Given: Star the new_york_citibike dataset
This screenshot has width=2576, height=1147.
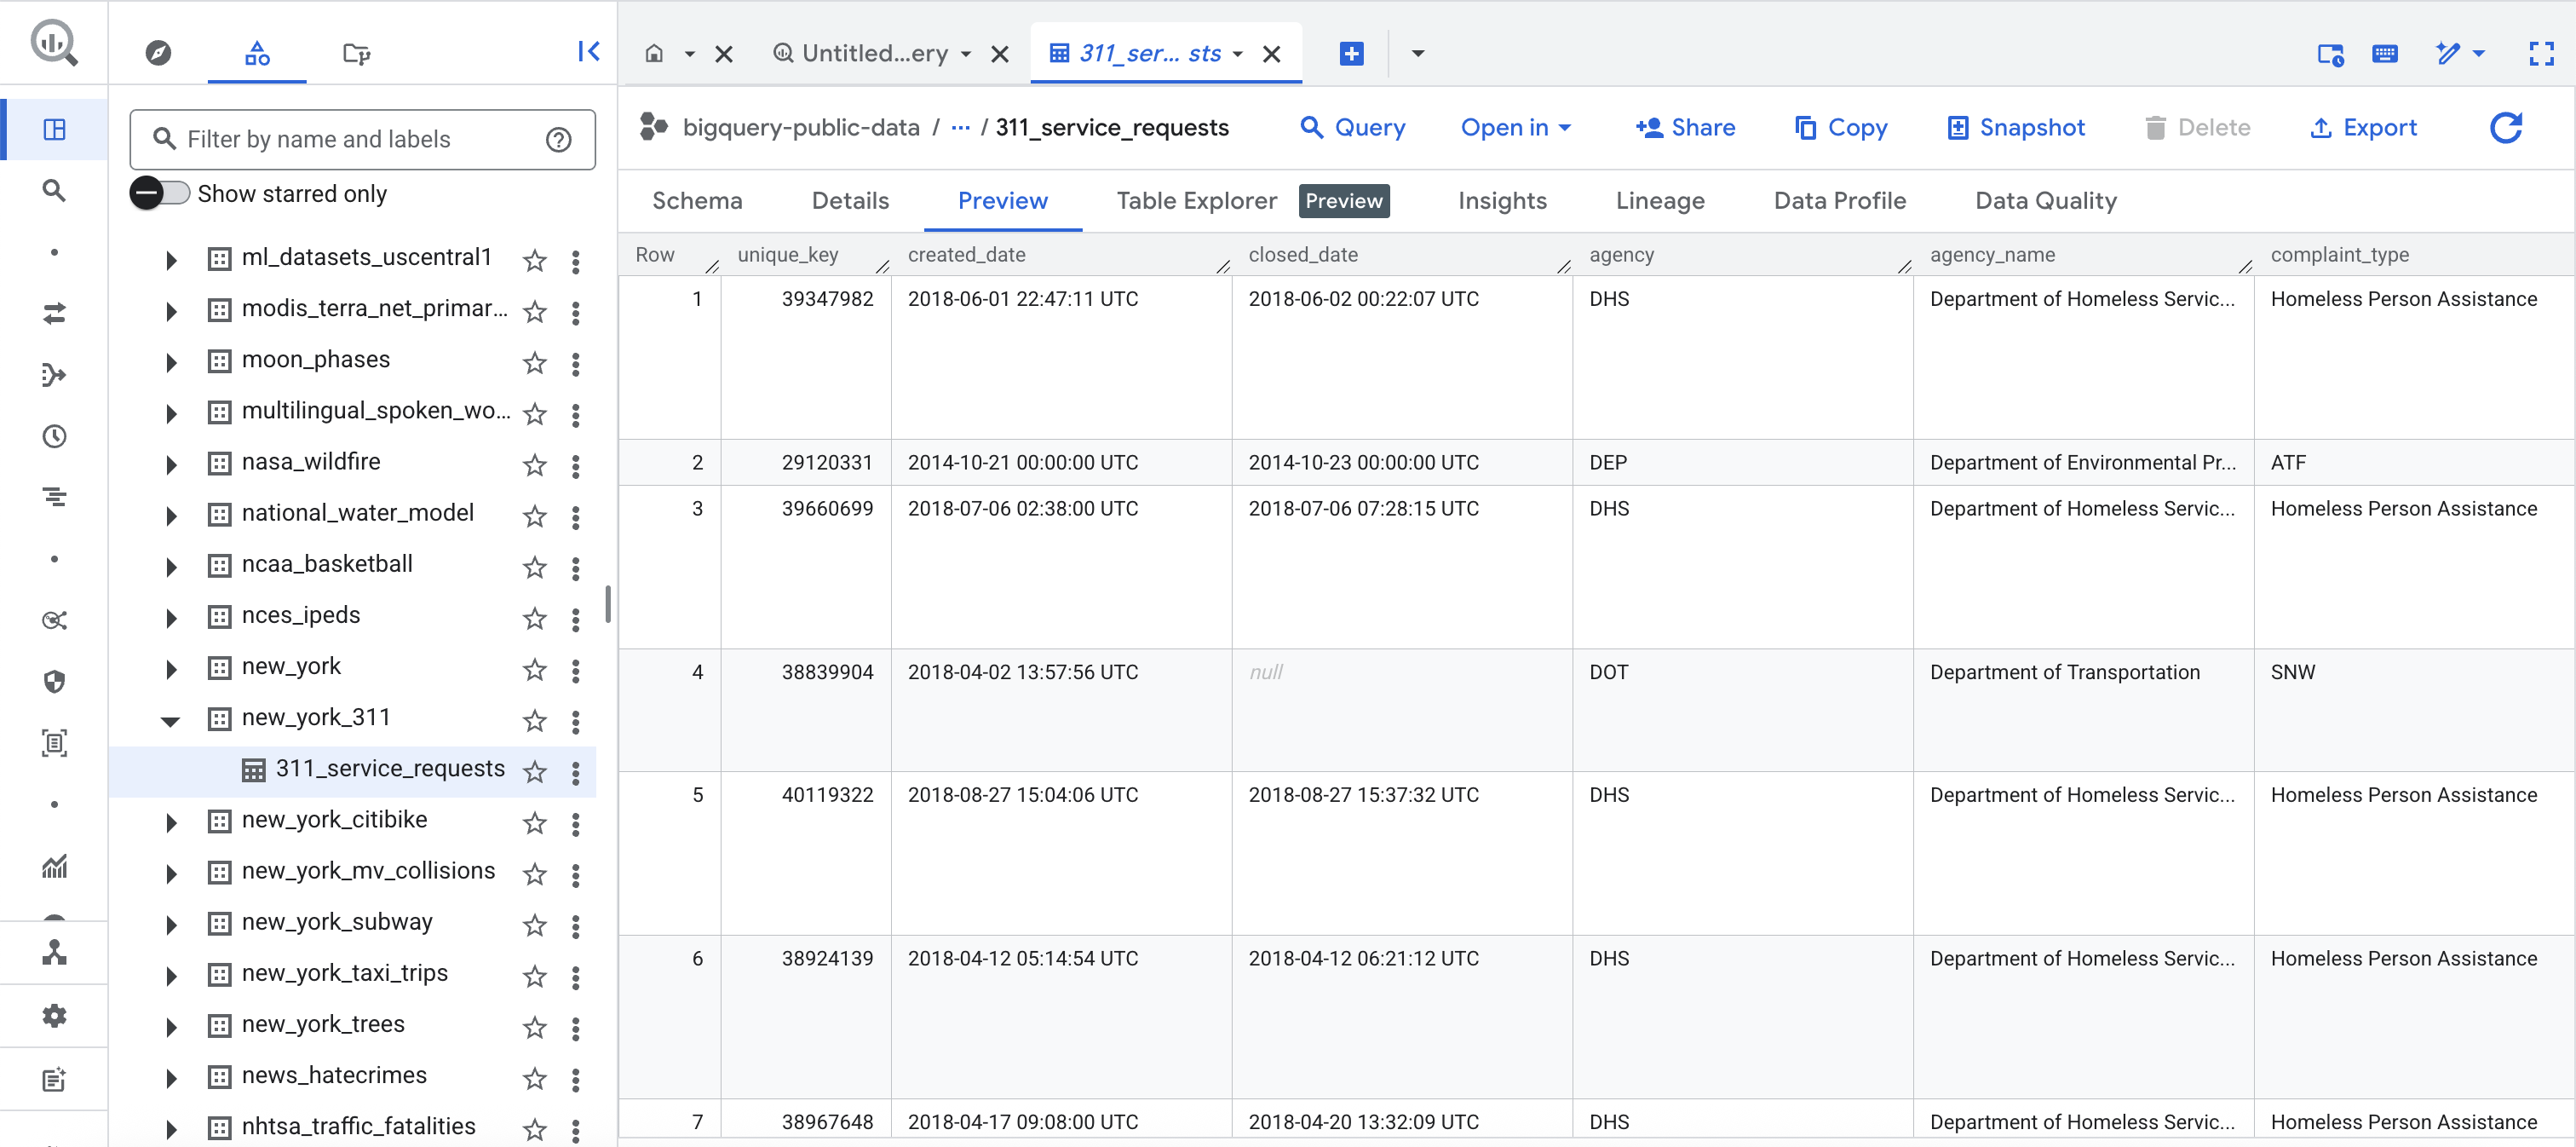Looking at the screenshot, I should pyautogui.click(x=535, y=823).
